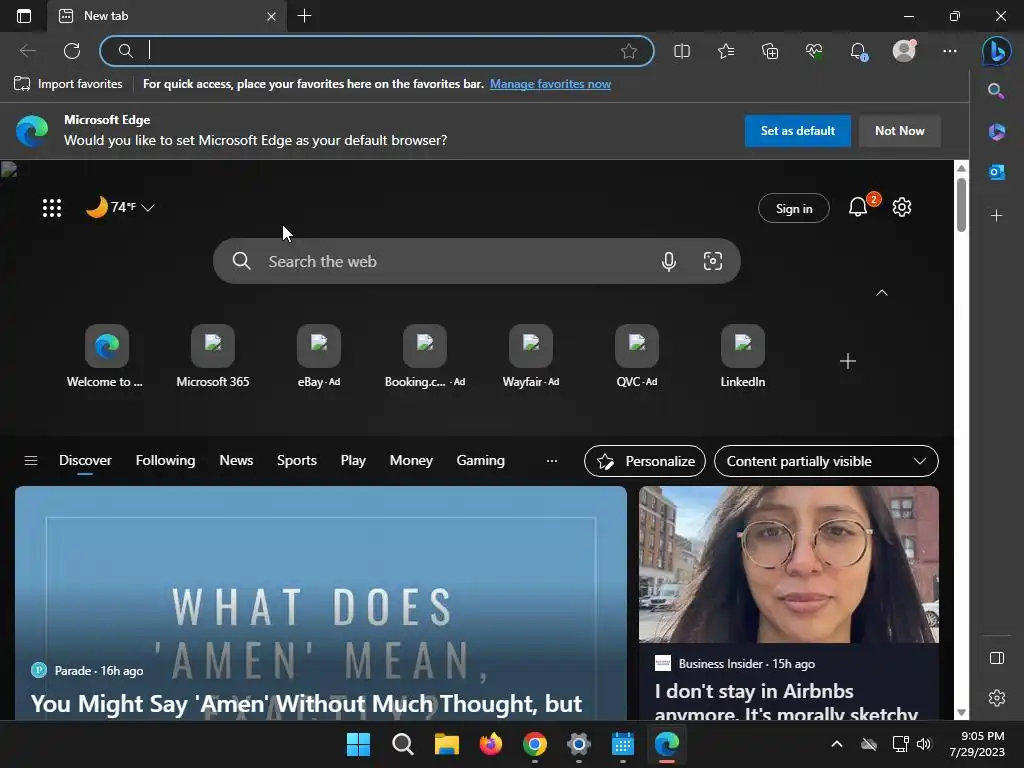The height and width of the screenshot is (768, 1024).
Task: Open the app launcher grid icon
Action: [x=52, y=208]
